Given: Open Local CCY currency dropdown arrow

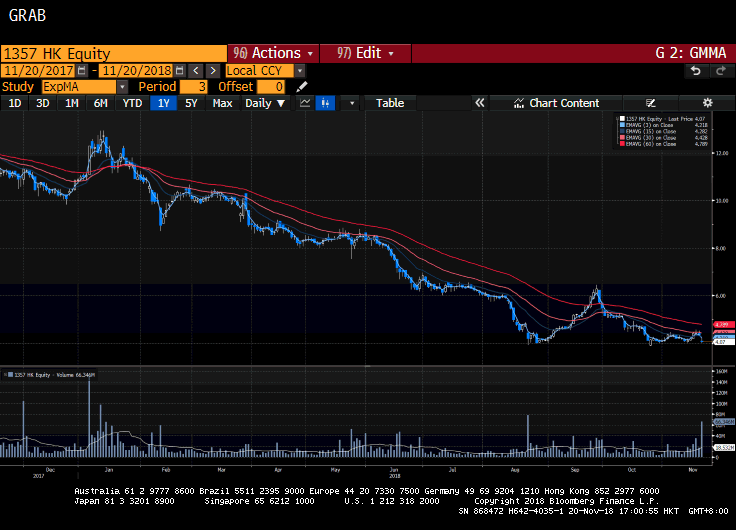Looking at the screenshot, I should tap(300, 71).
